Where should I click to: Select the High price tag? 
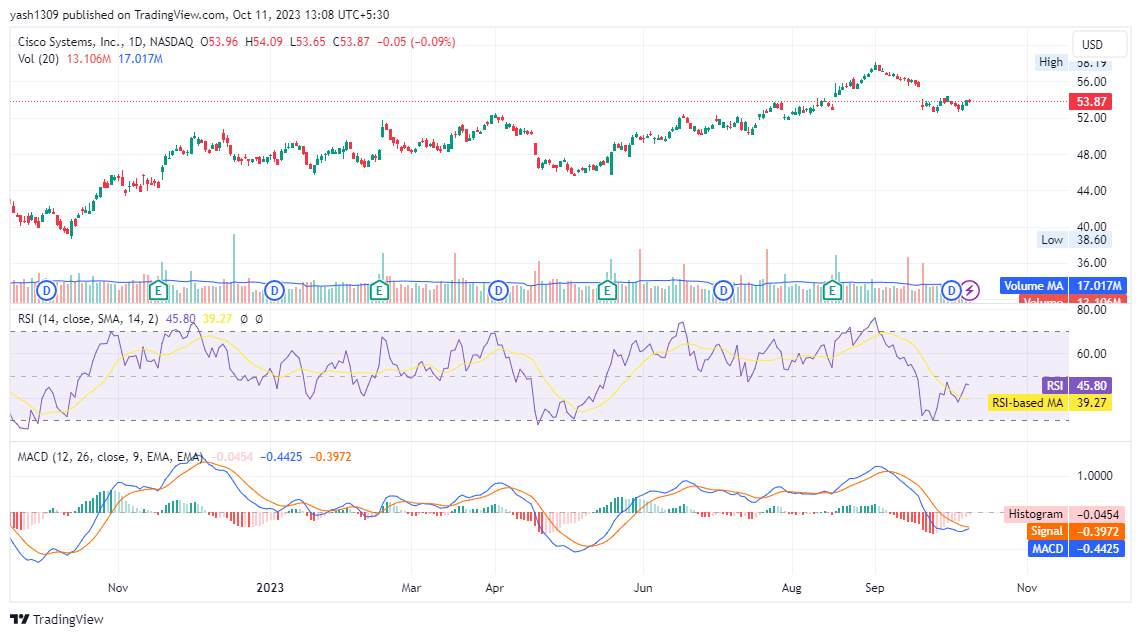[1051, 62]
